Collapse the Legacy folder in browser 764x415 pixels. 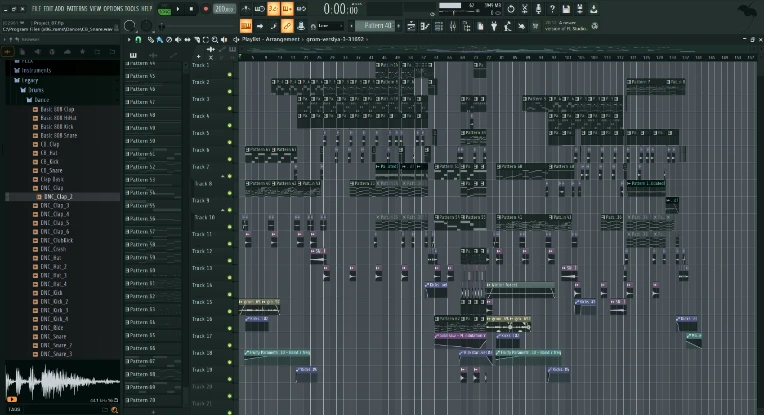pos(30,80)
